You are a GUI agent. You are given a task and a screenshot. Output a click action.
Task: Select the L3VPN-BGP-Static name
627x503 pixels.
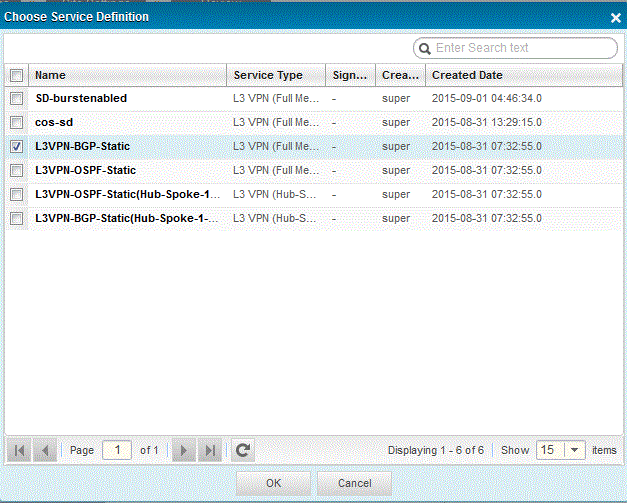[82, 146]
